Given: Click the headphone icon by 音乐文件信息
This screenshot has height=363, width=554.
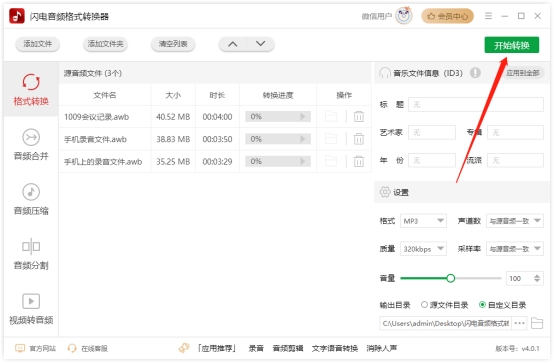Looking at the screenshot, I should [384, 73].
